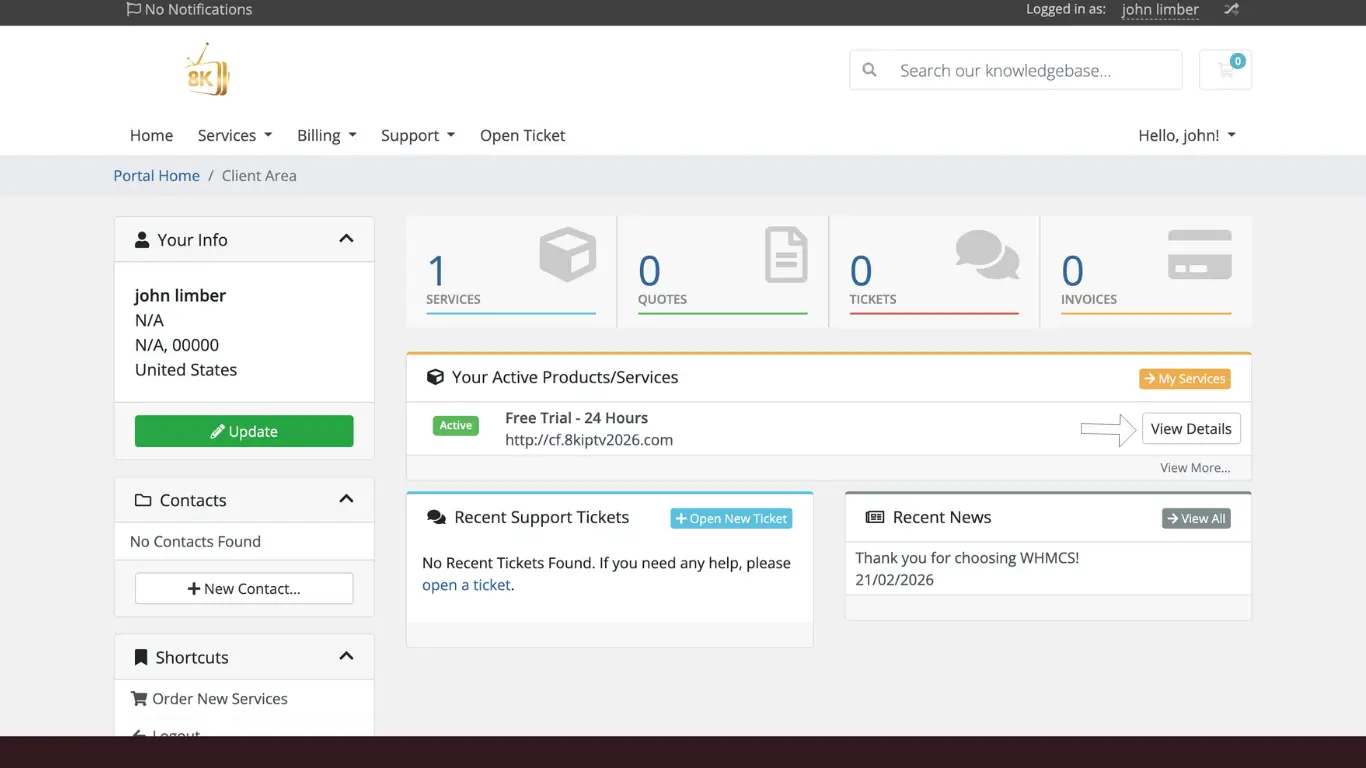Click the No Notifications flag icon
The width and height of the screenshot is (1366, 768).
(x=133, y=9)
